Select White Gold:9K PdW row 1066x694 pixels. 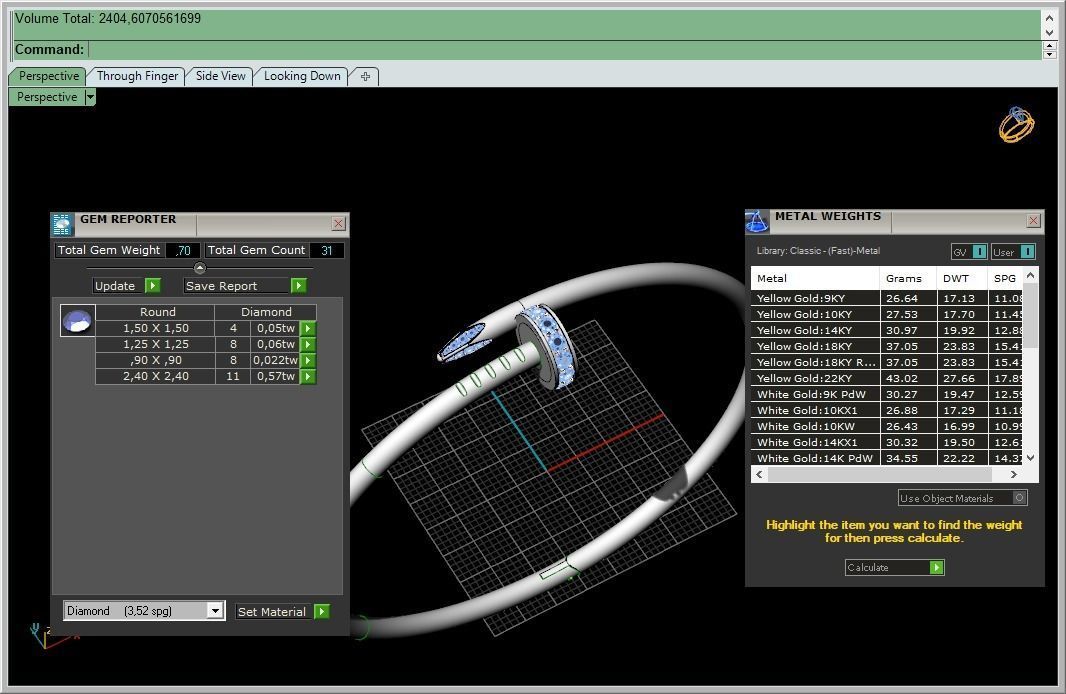(887, 394)
